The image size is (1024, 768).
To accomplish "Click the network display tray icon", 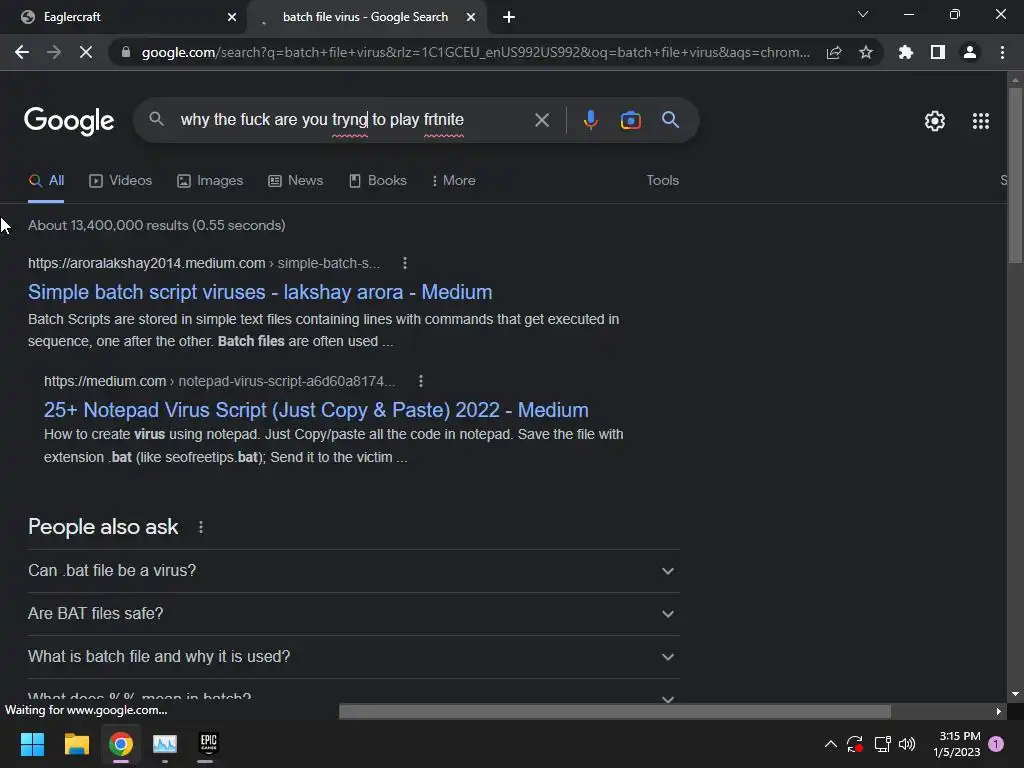I will point(882,744).
